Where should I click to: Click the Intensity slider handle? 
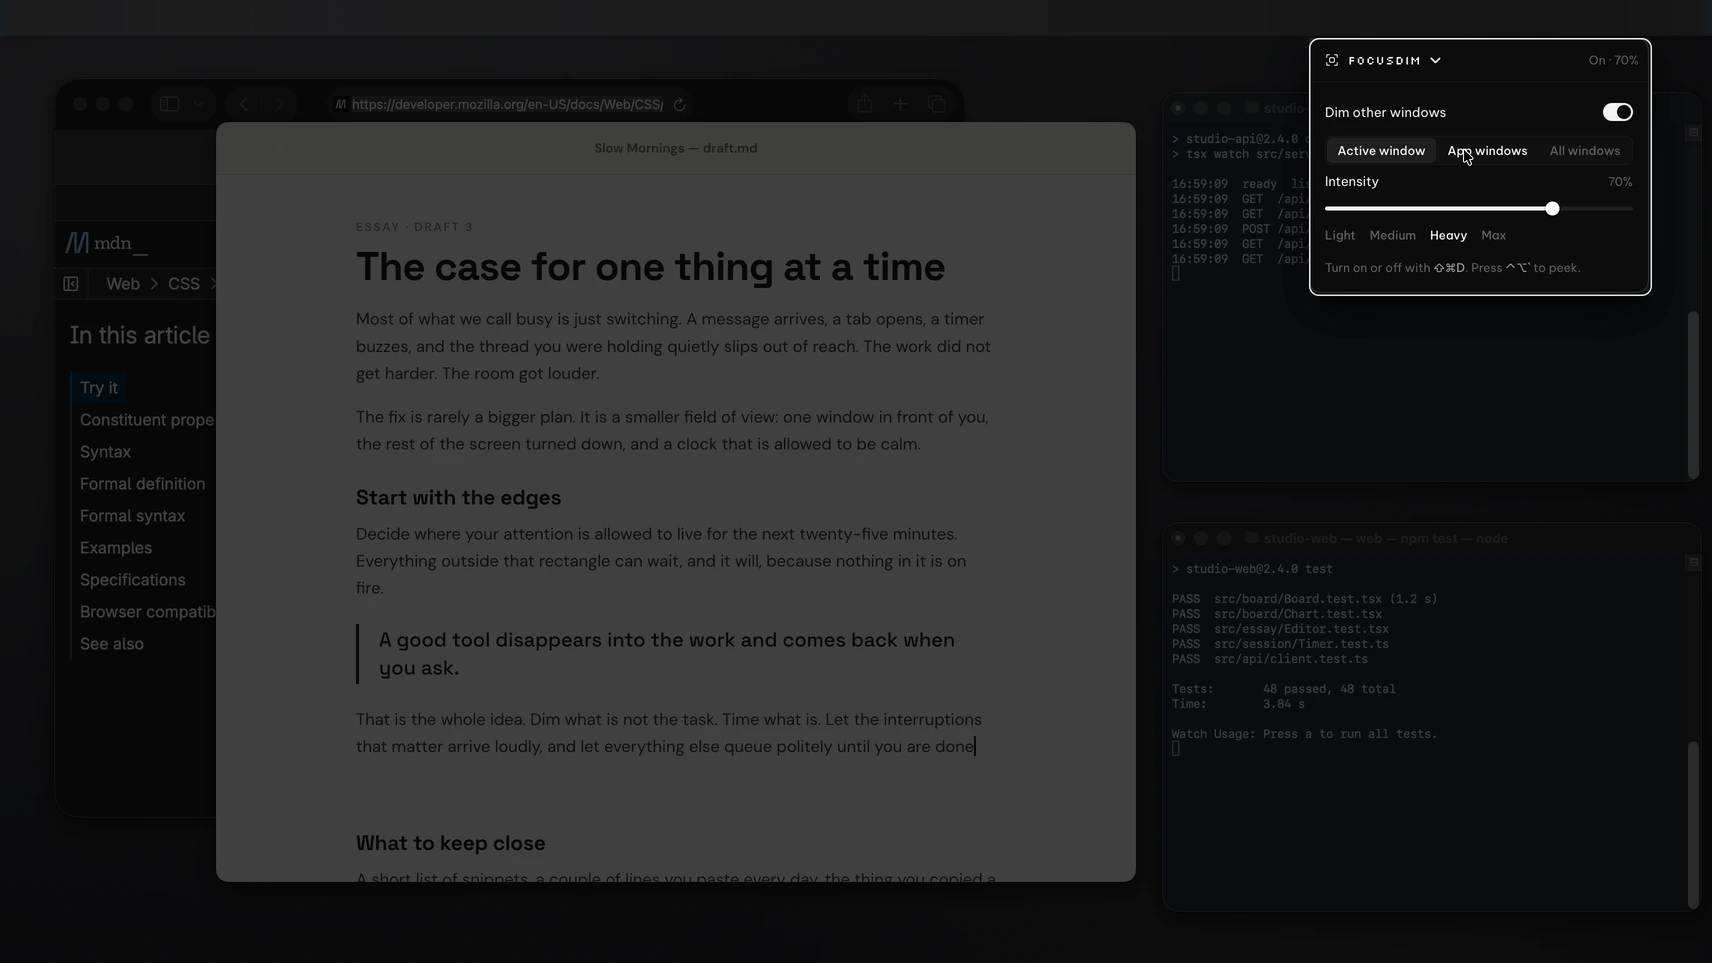tap(1552, 209)
